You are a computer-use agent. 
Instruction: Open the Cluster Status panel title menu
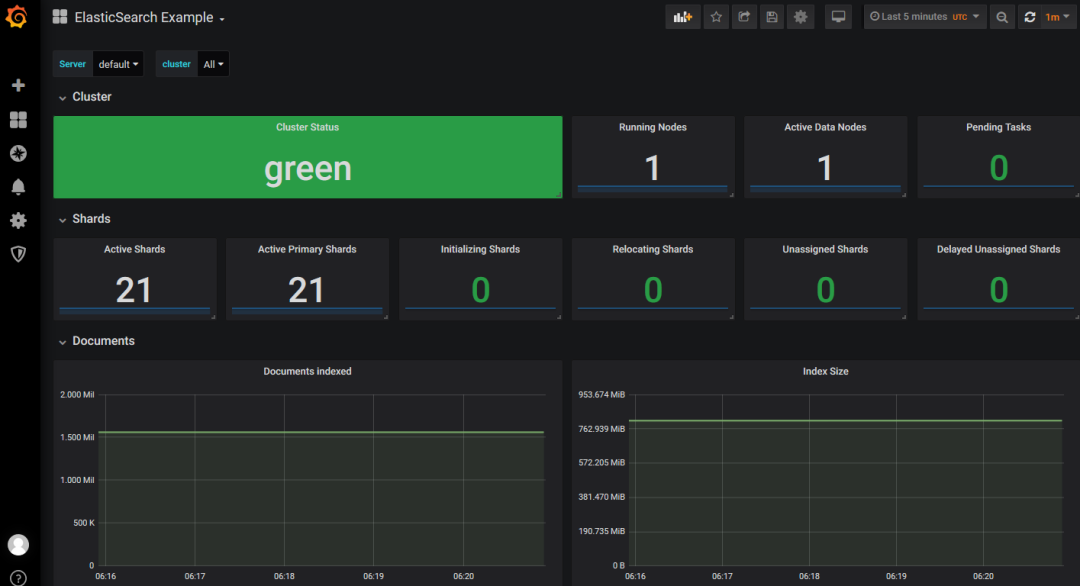coord(307,127)
